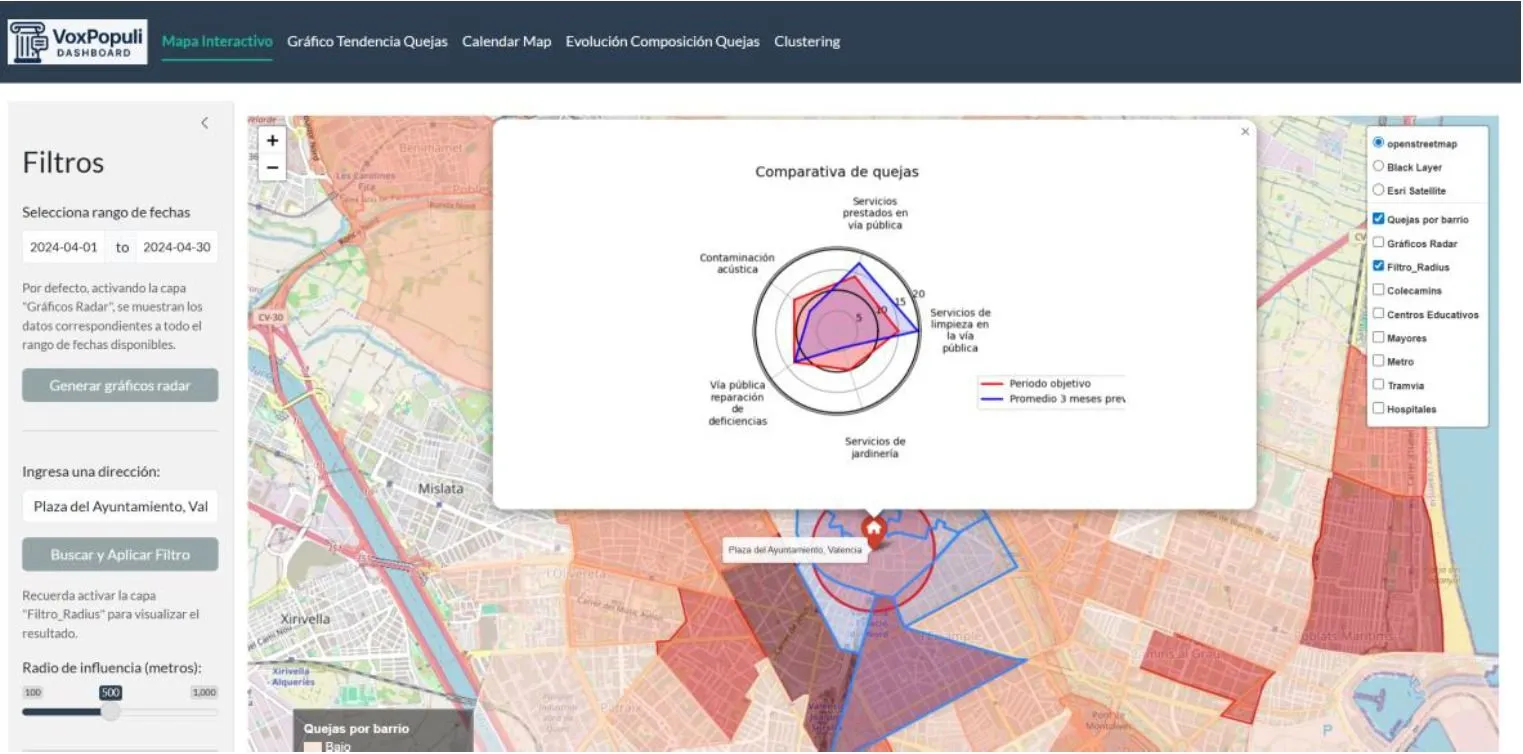Click the 100 mark on radius slider
The width and height of the screenshot is (1523, 754).
pyautogui.click(x=33, y=692)
